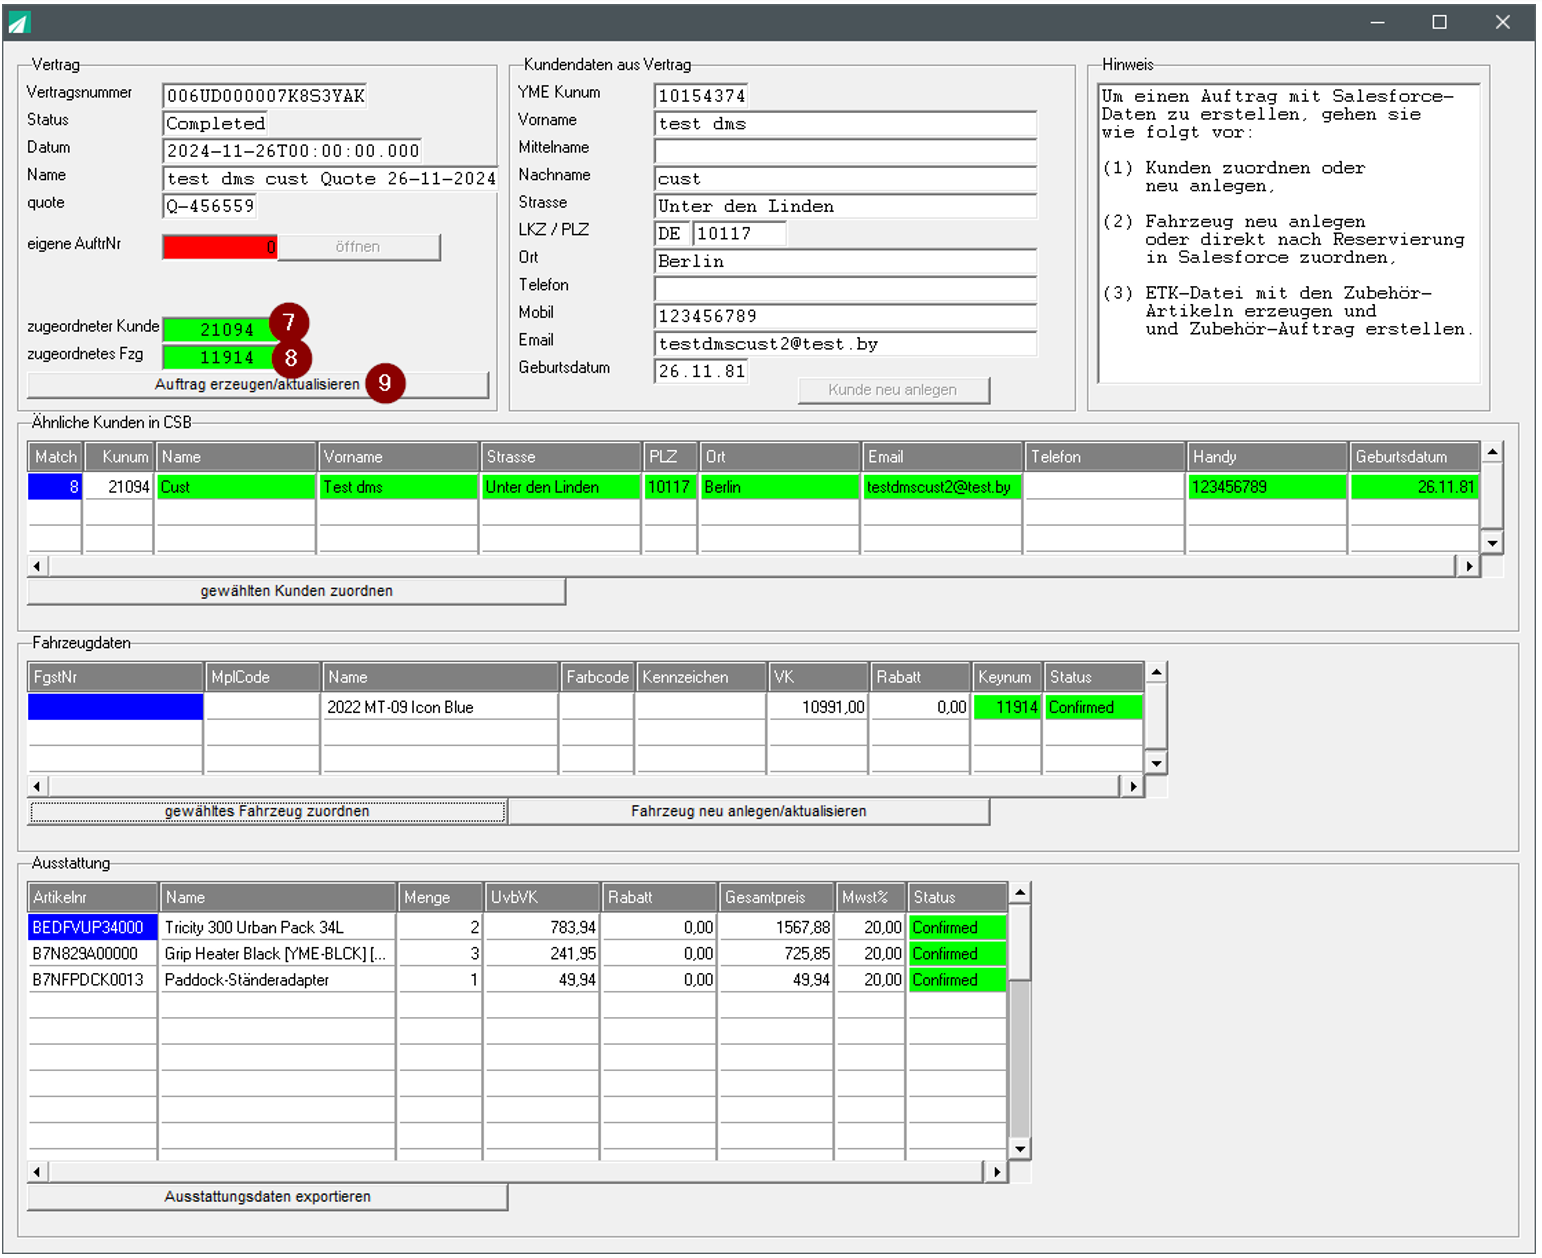Click the quote field Q-456559
Screen dimensions: 1542x1258
tap(210, 206)
